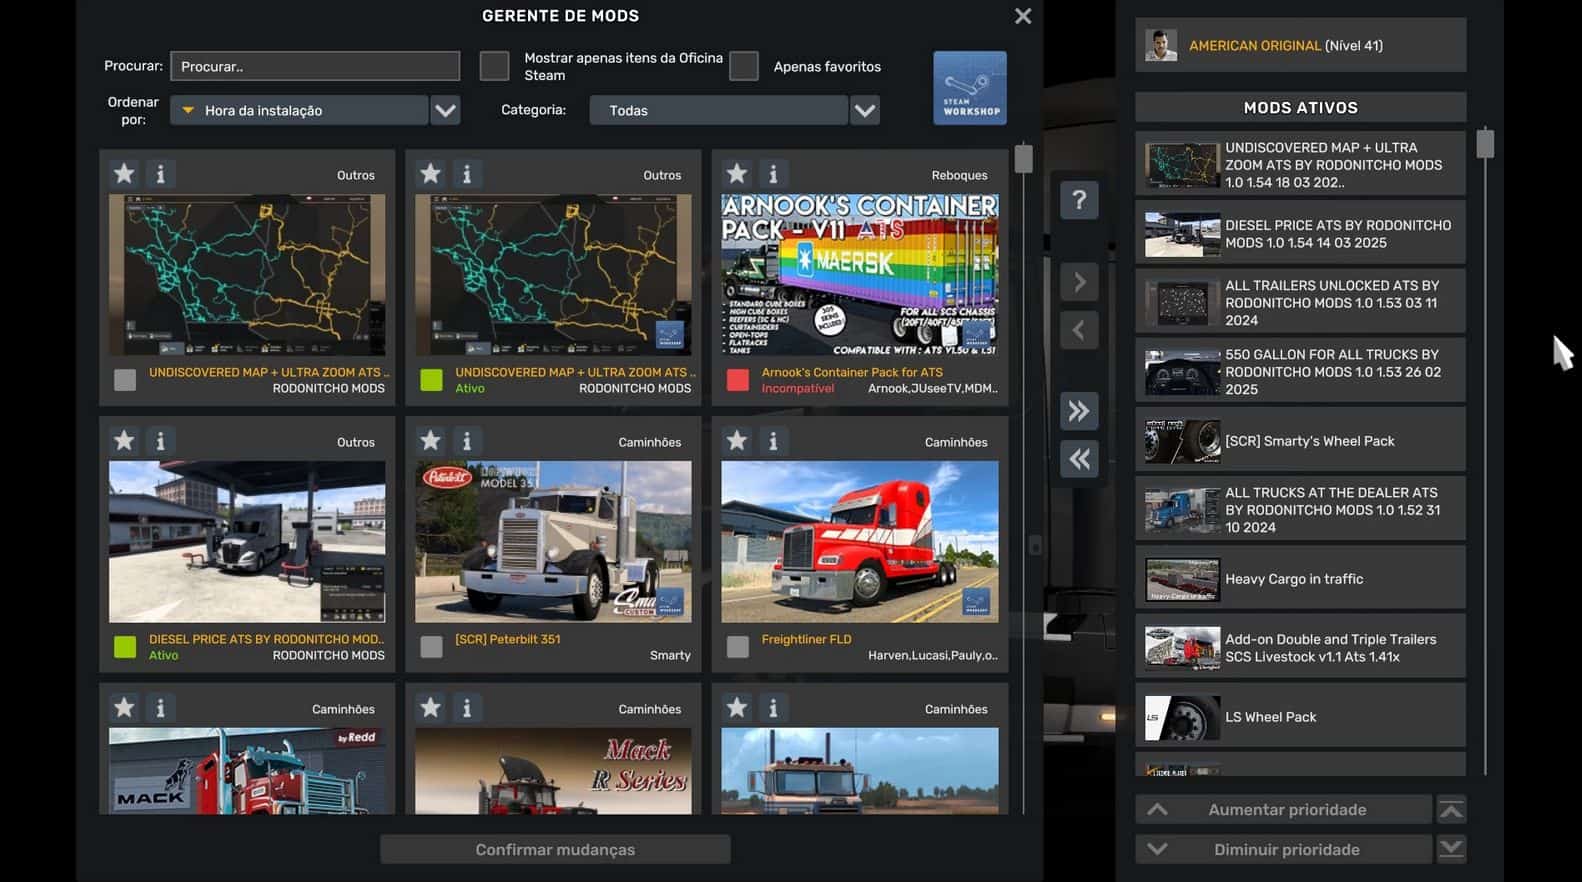Open the Steam Workshop icon

pyautogui.click(x=969, y=88)
